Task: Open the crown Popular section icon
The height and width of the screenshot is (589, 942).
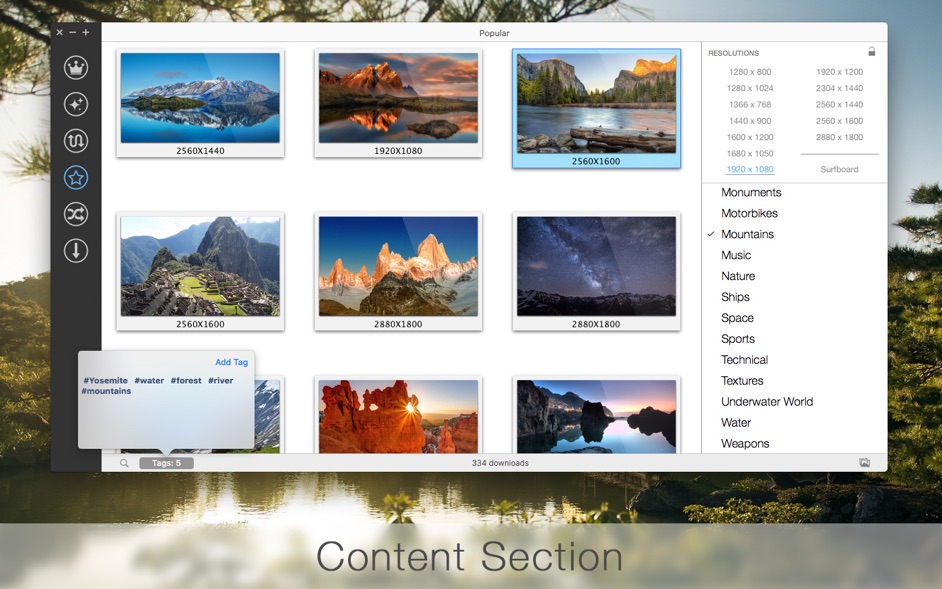Action: pyautogui.click(x=76, y=67)
